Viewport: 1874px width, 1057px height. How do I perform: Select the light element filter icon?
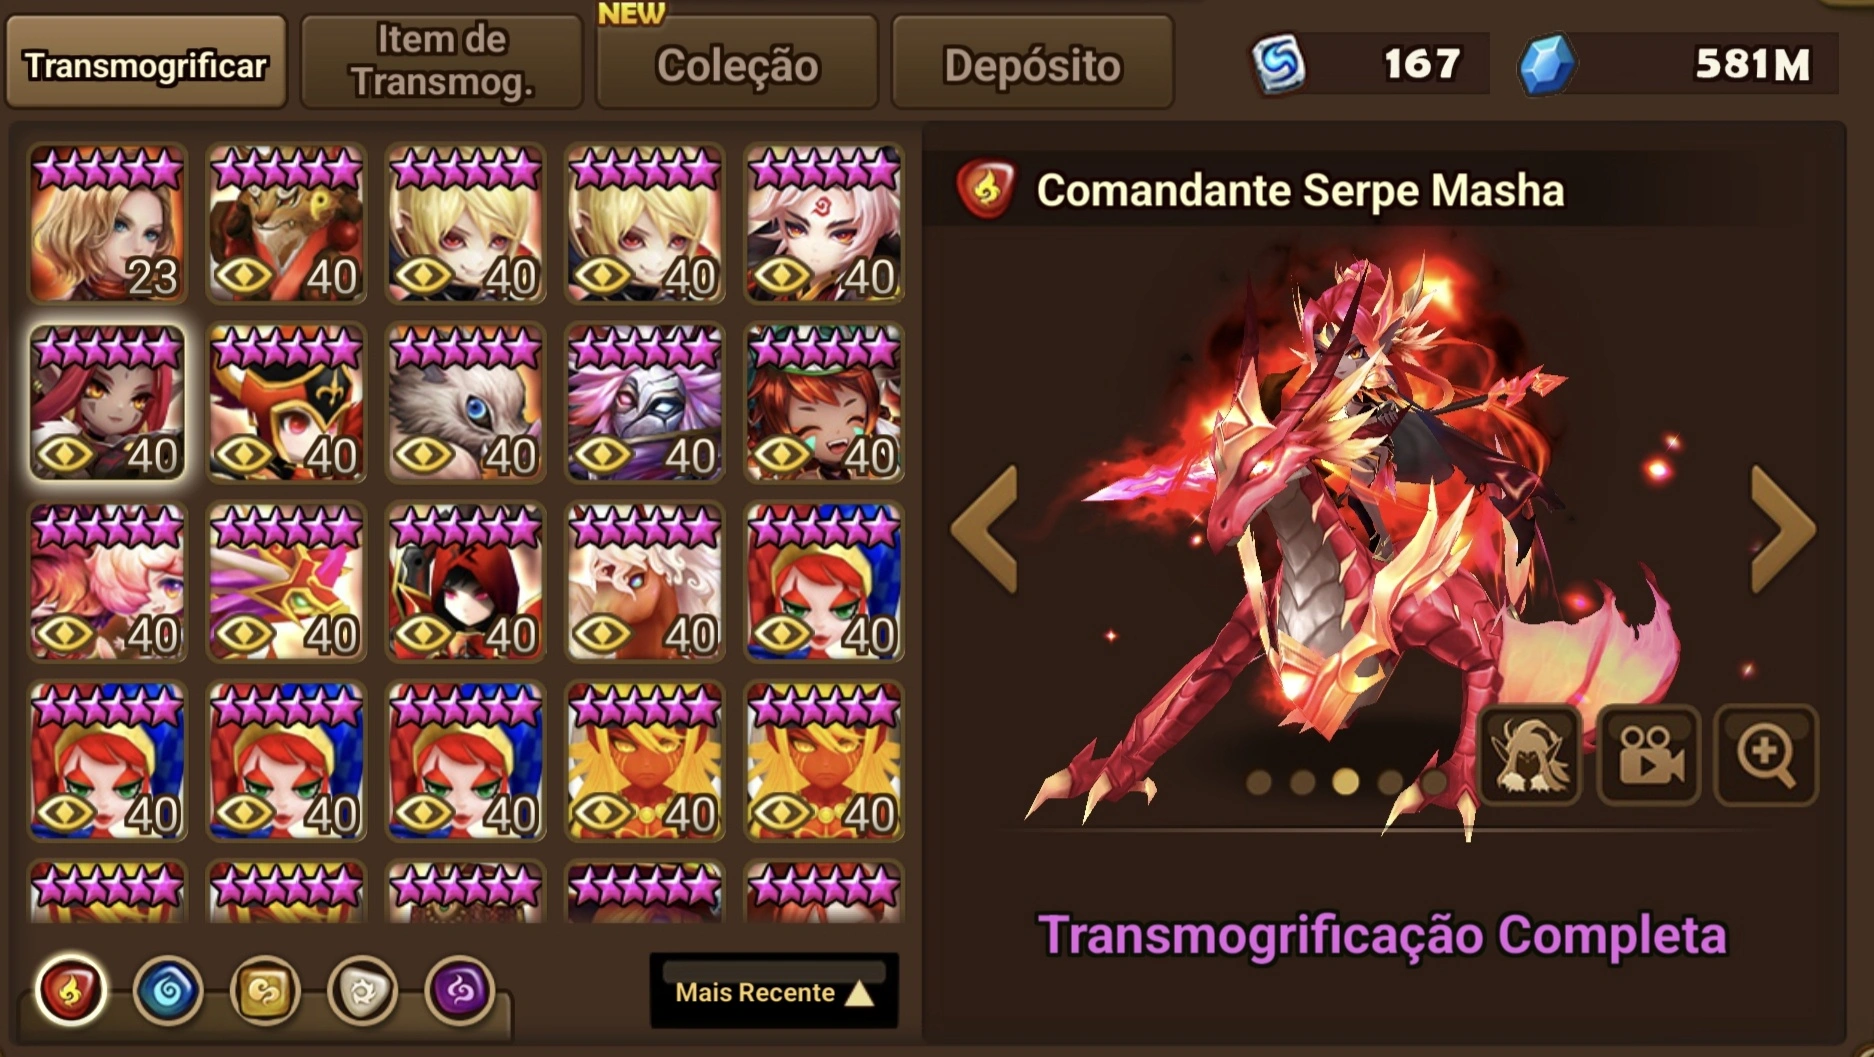coord(362,991)
